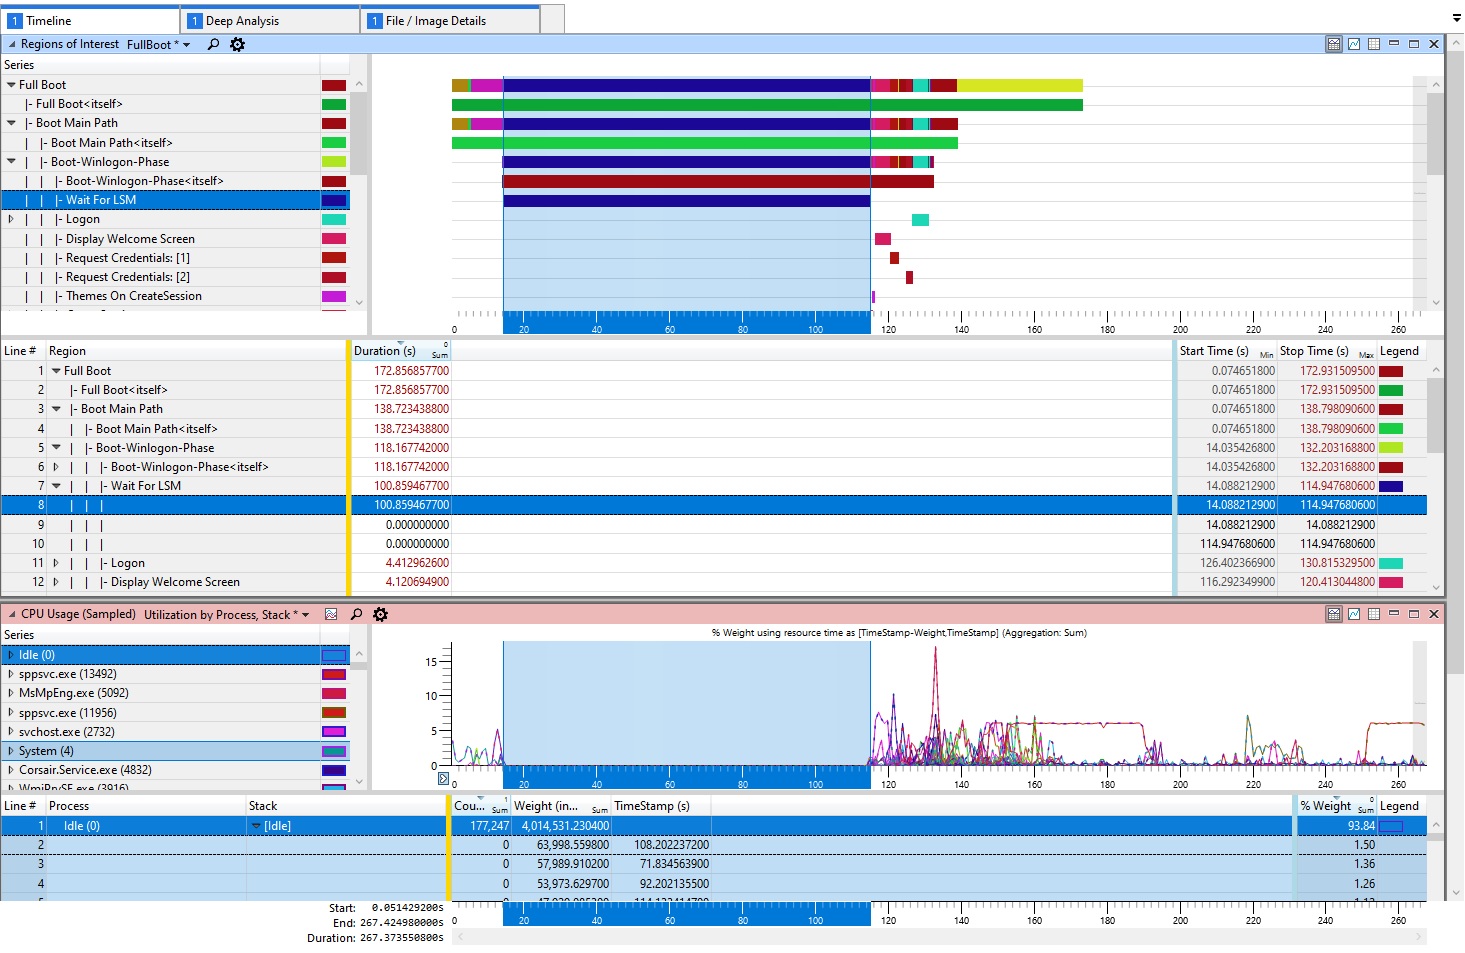Viewport: 1465px width, 953px height.
Task: Sort by Stop Time (s) column
Action: (x=1327, y=351)
